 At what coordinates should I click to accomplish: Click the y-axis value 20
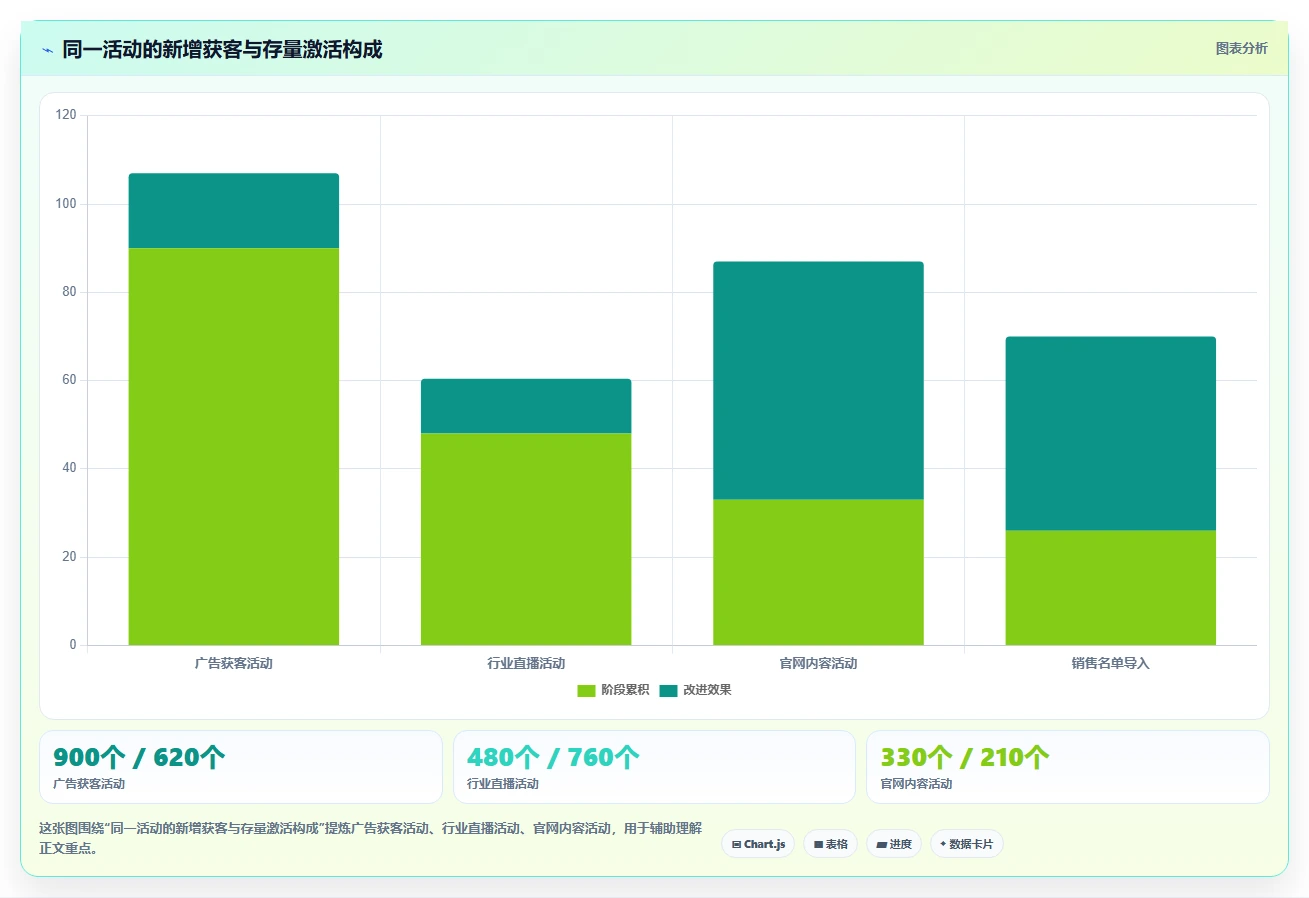point(69,557)
